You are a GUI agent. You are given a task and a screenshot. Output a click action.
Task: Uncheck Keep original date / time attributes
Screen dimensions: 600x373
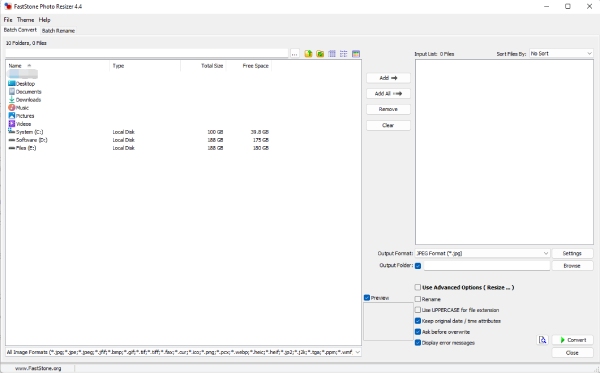(418, 321)
